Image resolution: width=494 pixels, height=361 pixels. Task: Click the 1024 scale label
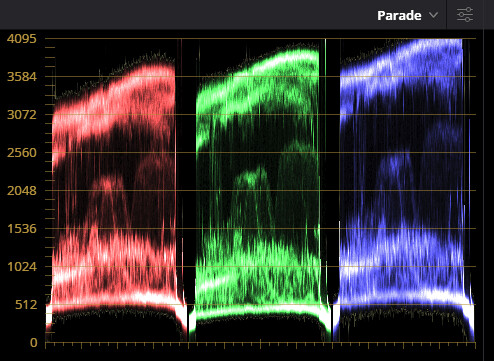pyautogui.click(x=22, y=267)
